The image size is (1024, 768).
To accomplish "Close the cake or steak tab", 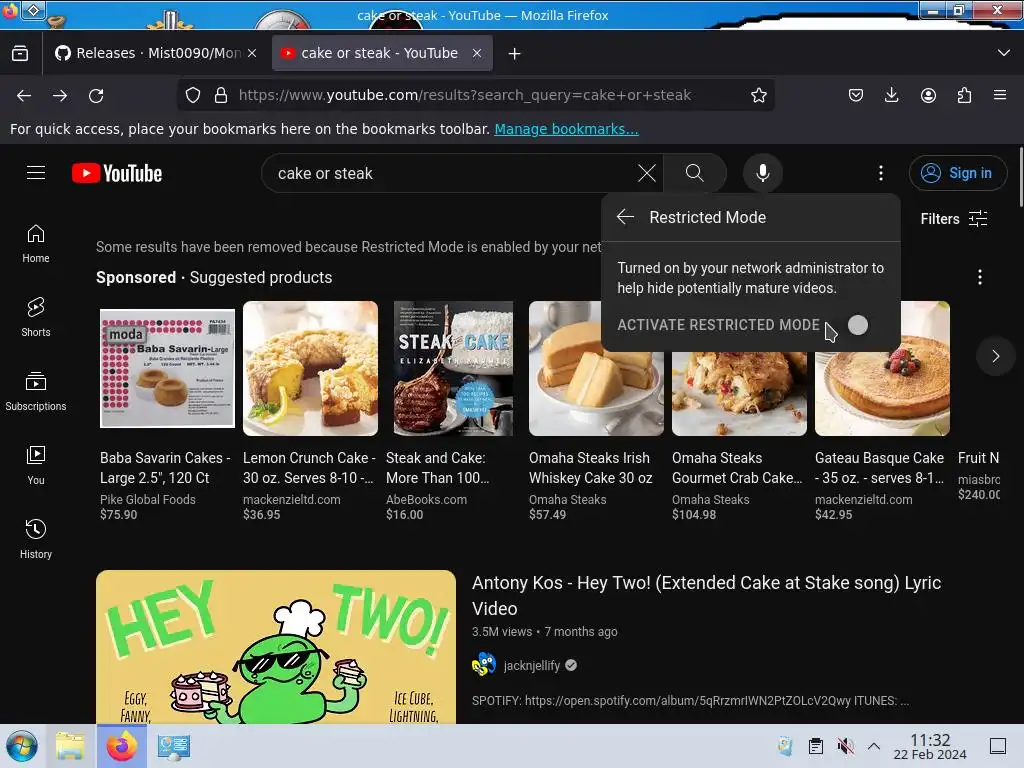I will pyautogui.click(x=477, y=53).
